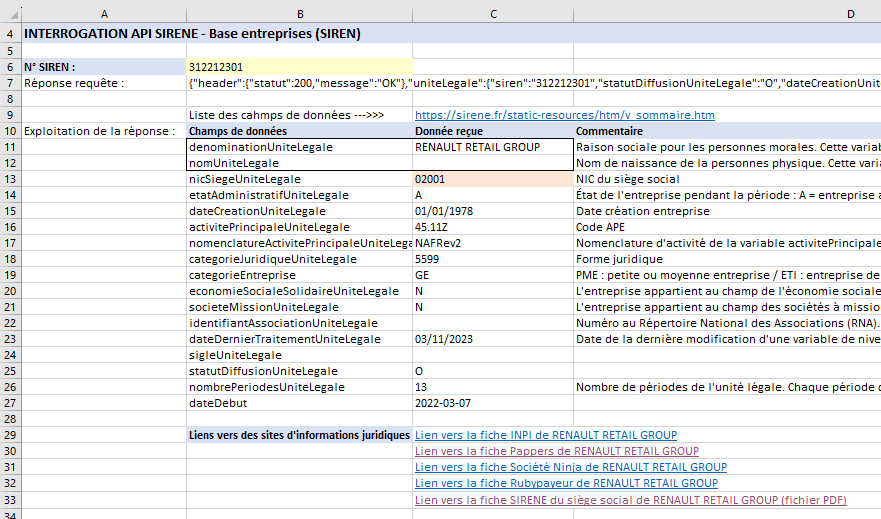Select the nicSiegeUniteLegale cell
This screenshot has height=519, width=881.
click(x=299, y=179)
